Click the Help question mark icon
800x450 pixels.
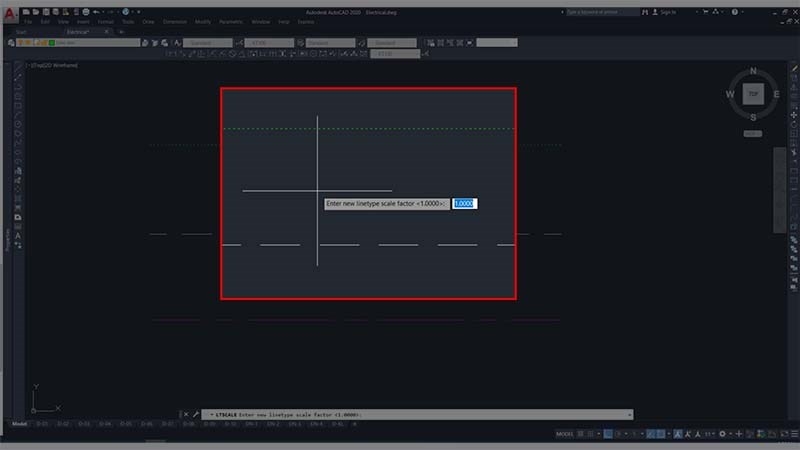735,12
